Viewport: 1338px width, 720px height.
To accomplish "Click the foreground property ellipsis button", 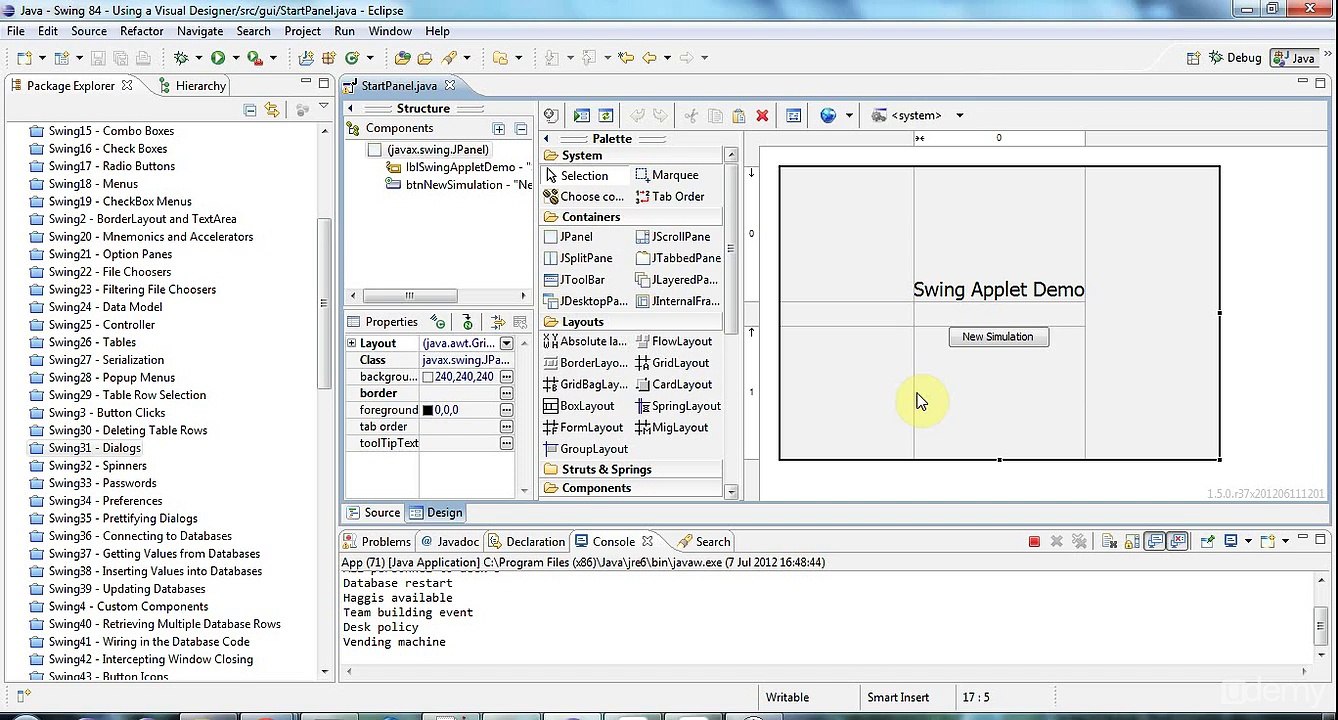I will (507, 410).
